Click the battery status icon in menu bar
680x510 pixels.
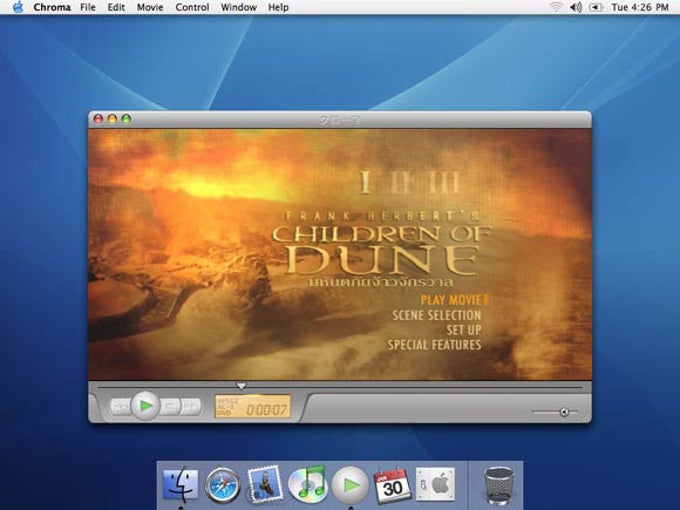(597, 7)
